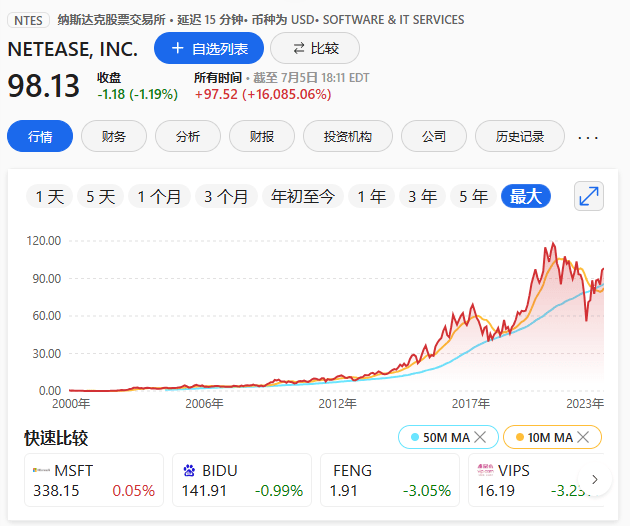Open the 分析 tab
This screenshot has width=630, height=526.
tap(187, 136)
